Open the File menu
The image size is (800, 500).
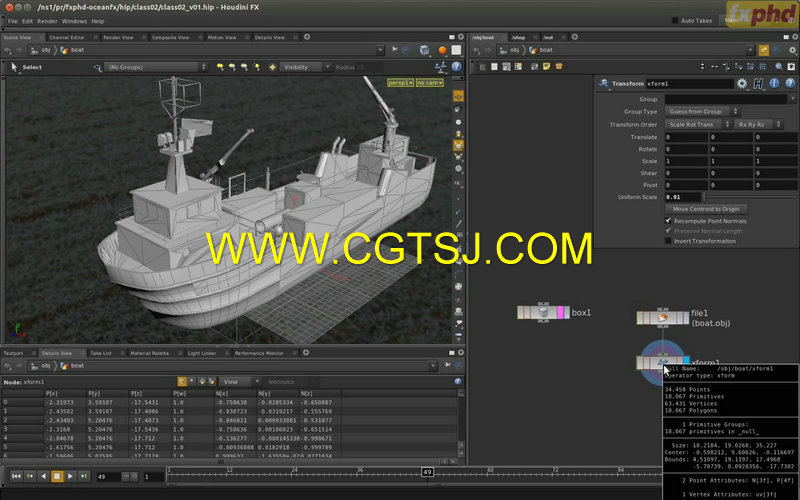[x=12, y=21]
